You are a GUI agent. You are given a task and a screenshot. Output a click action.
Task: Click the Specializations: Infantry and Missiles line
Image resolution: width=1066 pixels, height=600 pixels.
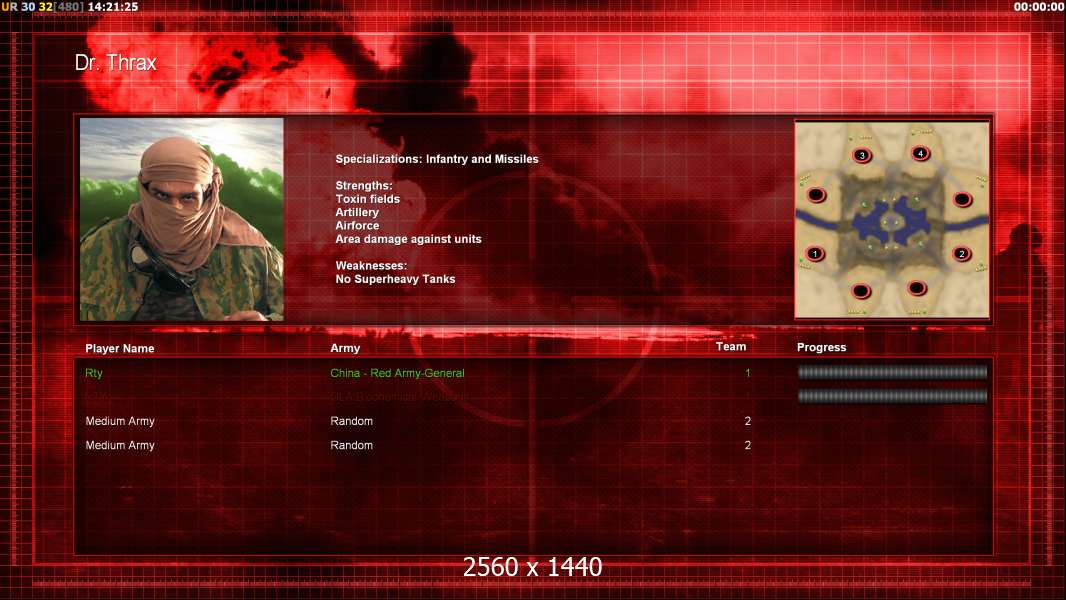(x=436, y=159)
